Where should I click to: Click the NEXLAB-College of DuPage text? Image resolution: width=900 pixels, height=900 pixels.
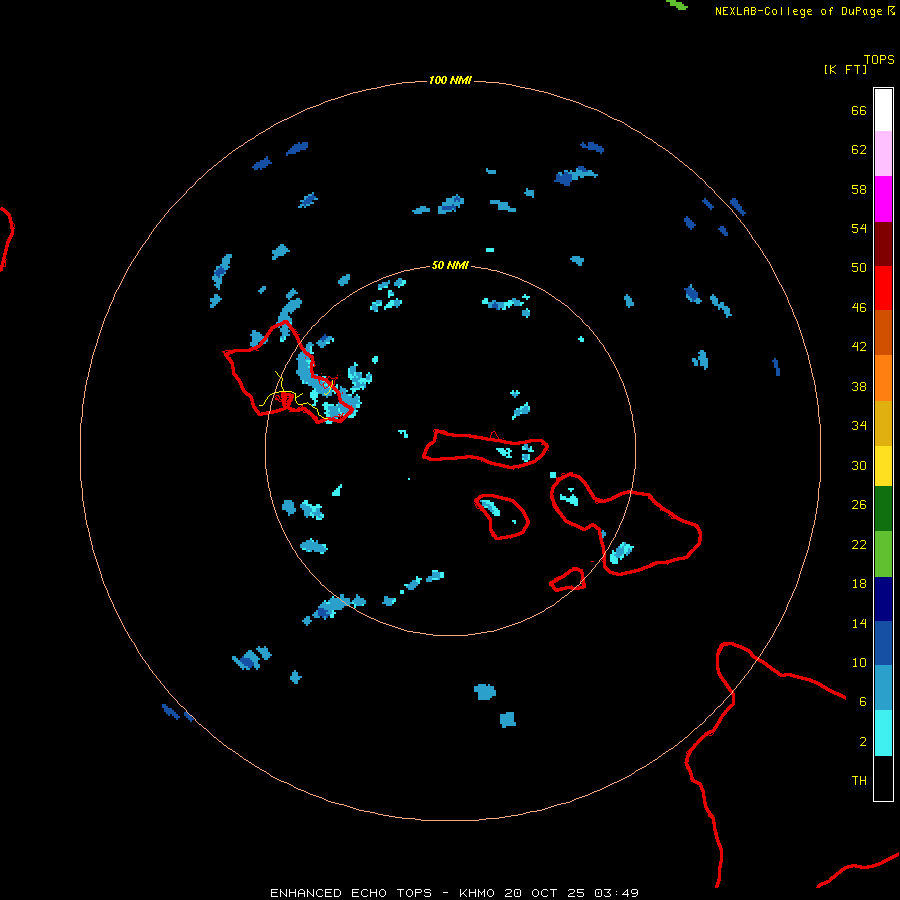click(798, 11)
